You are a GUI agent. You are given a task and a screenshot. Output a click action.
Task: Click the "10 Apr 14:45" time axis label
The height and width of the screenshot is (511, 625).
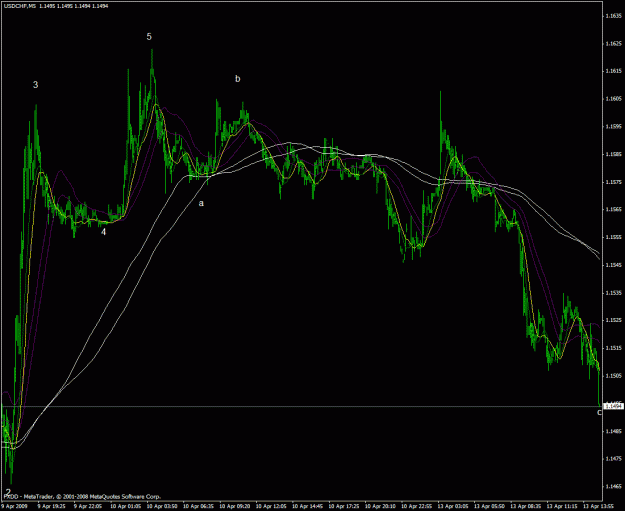308,506
